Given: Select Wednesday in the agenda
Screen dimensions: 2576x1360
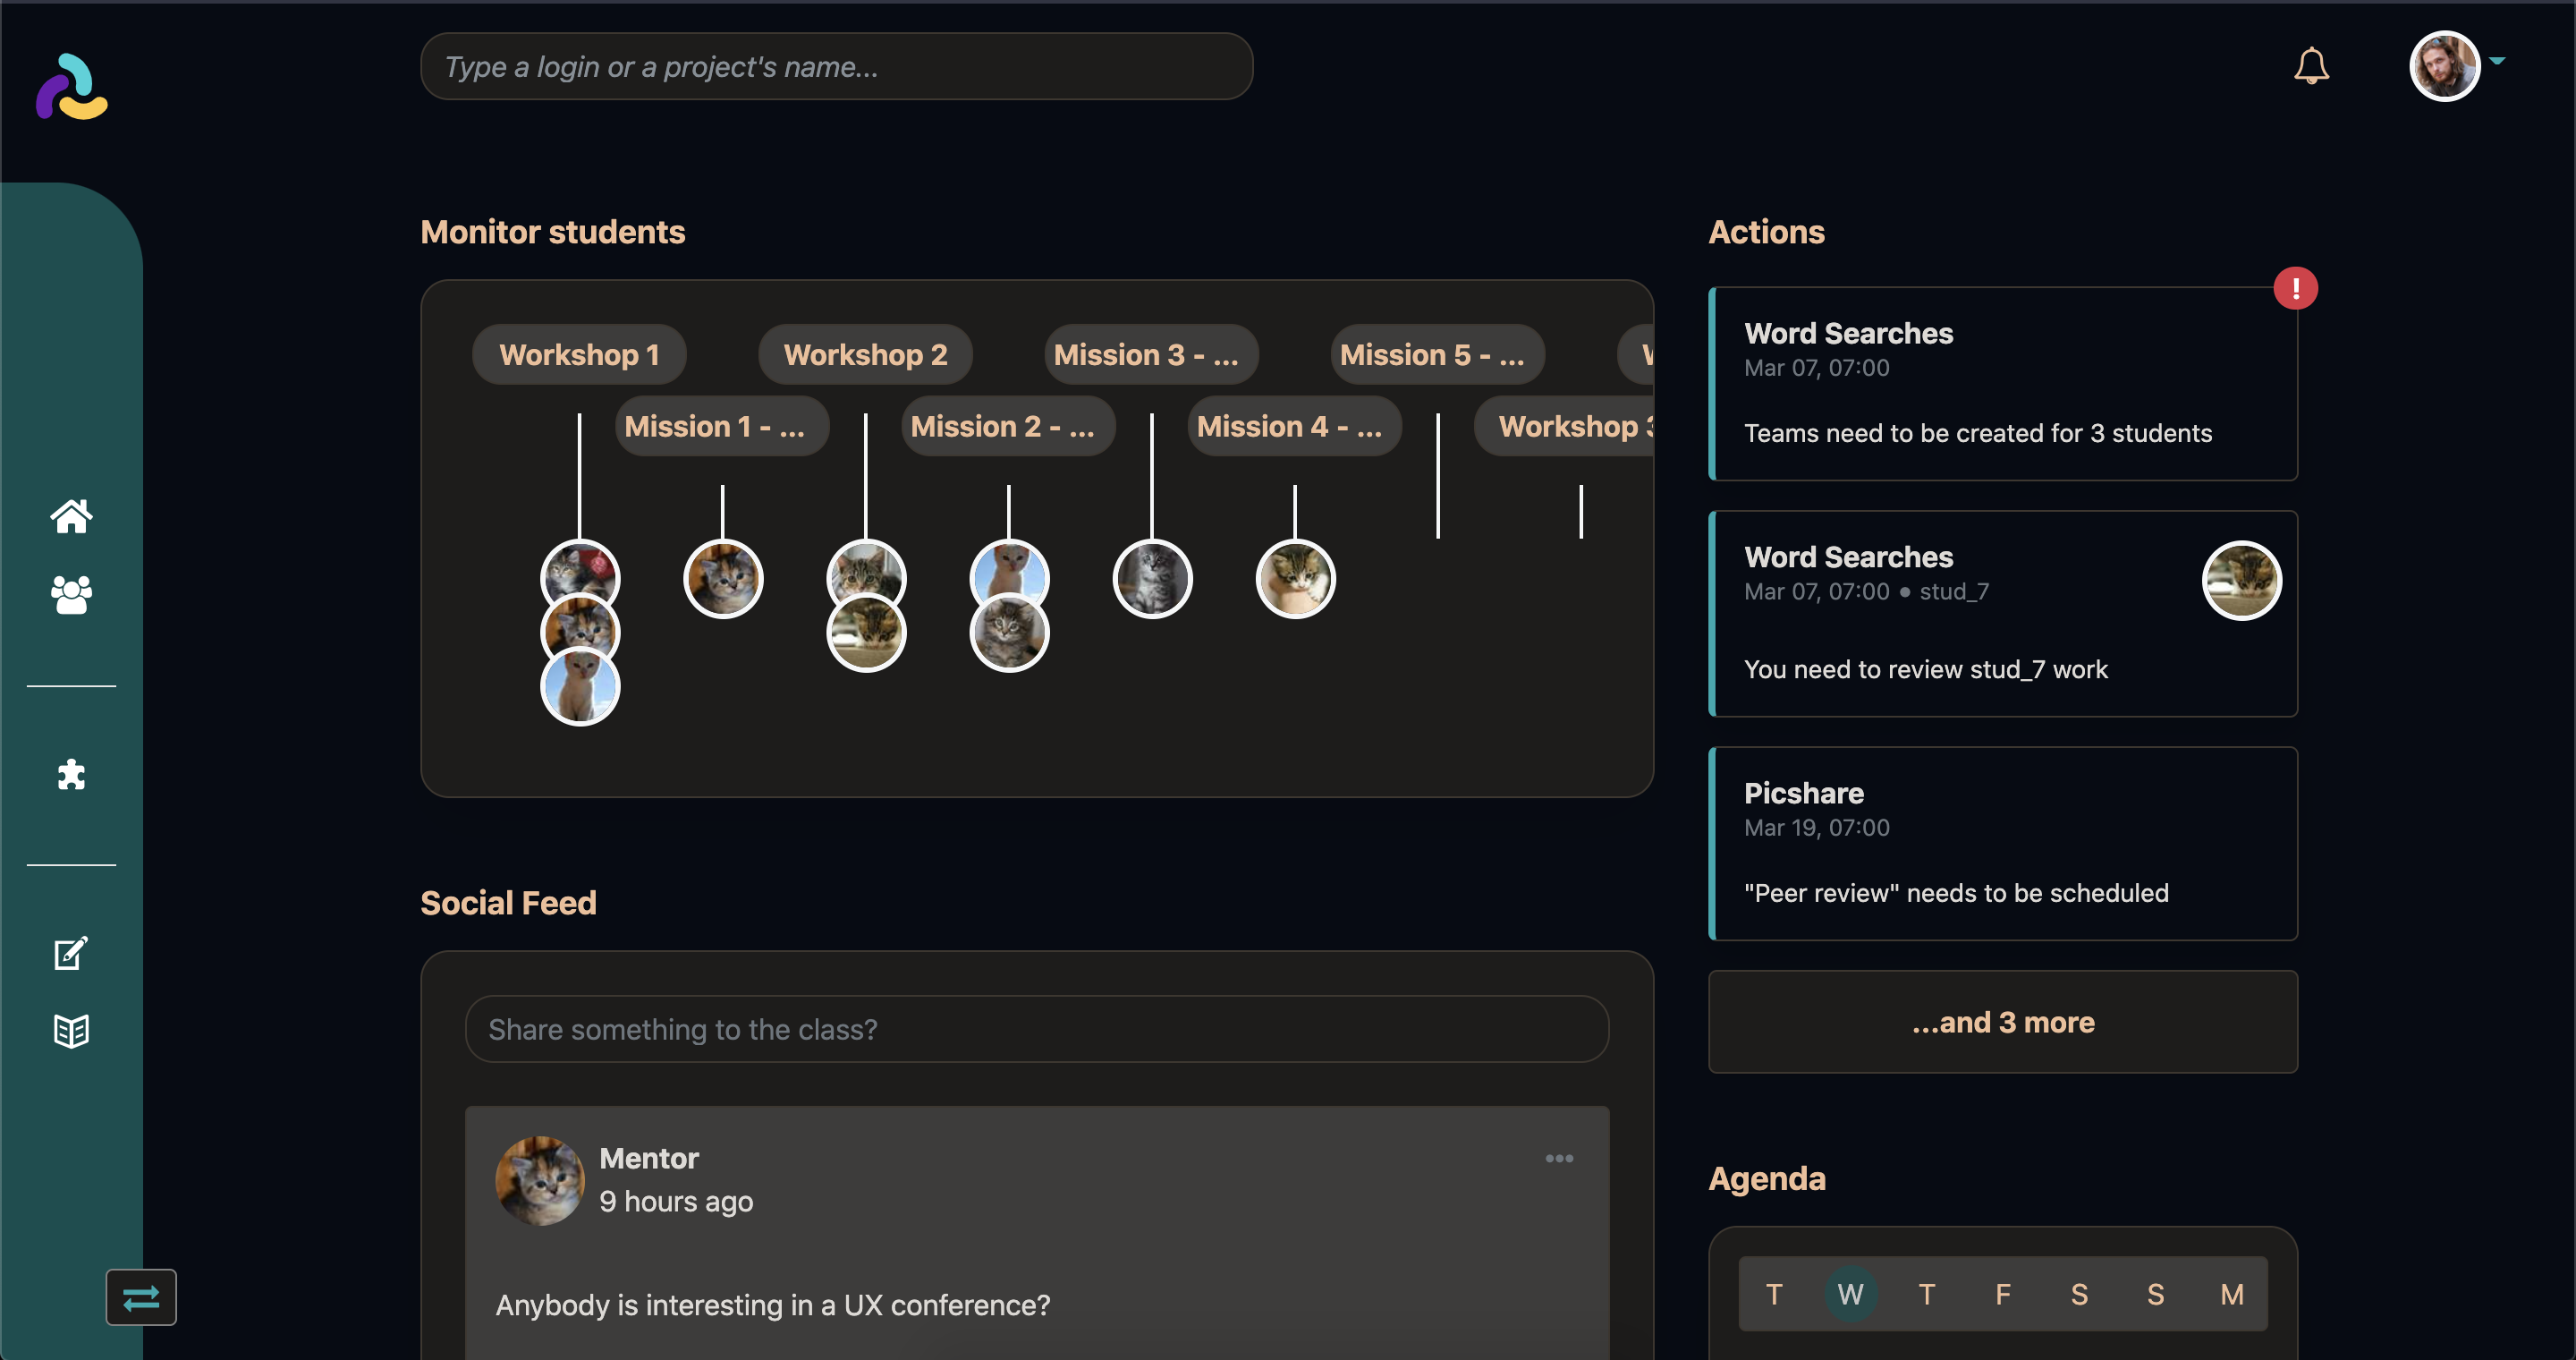Looking at the screenshot, I should [x=1850, y=1294].
